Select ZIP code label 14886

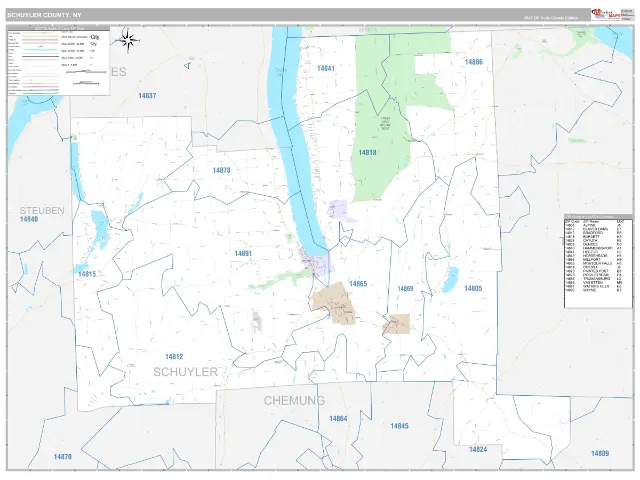pyautogui.click(x=473, y=62)
